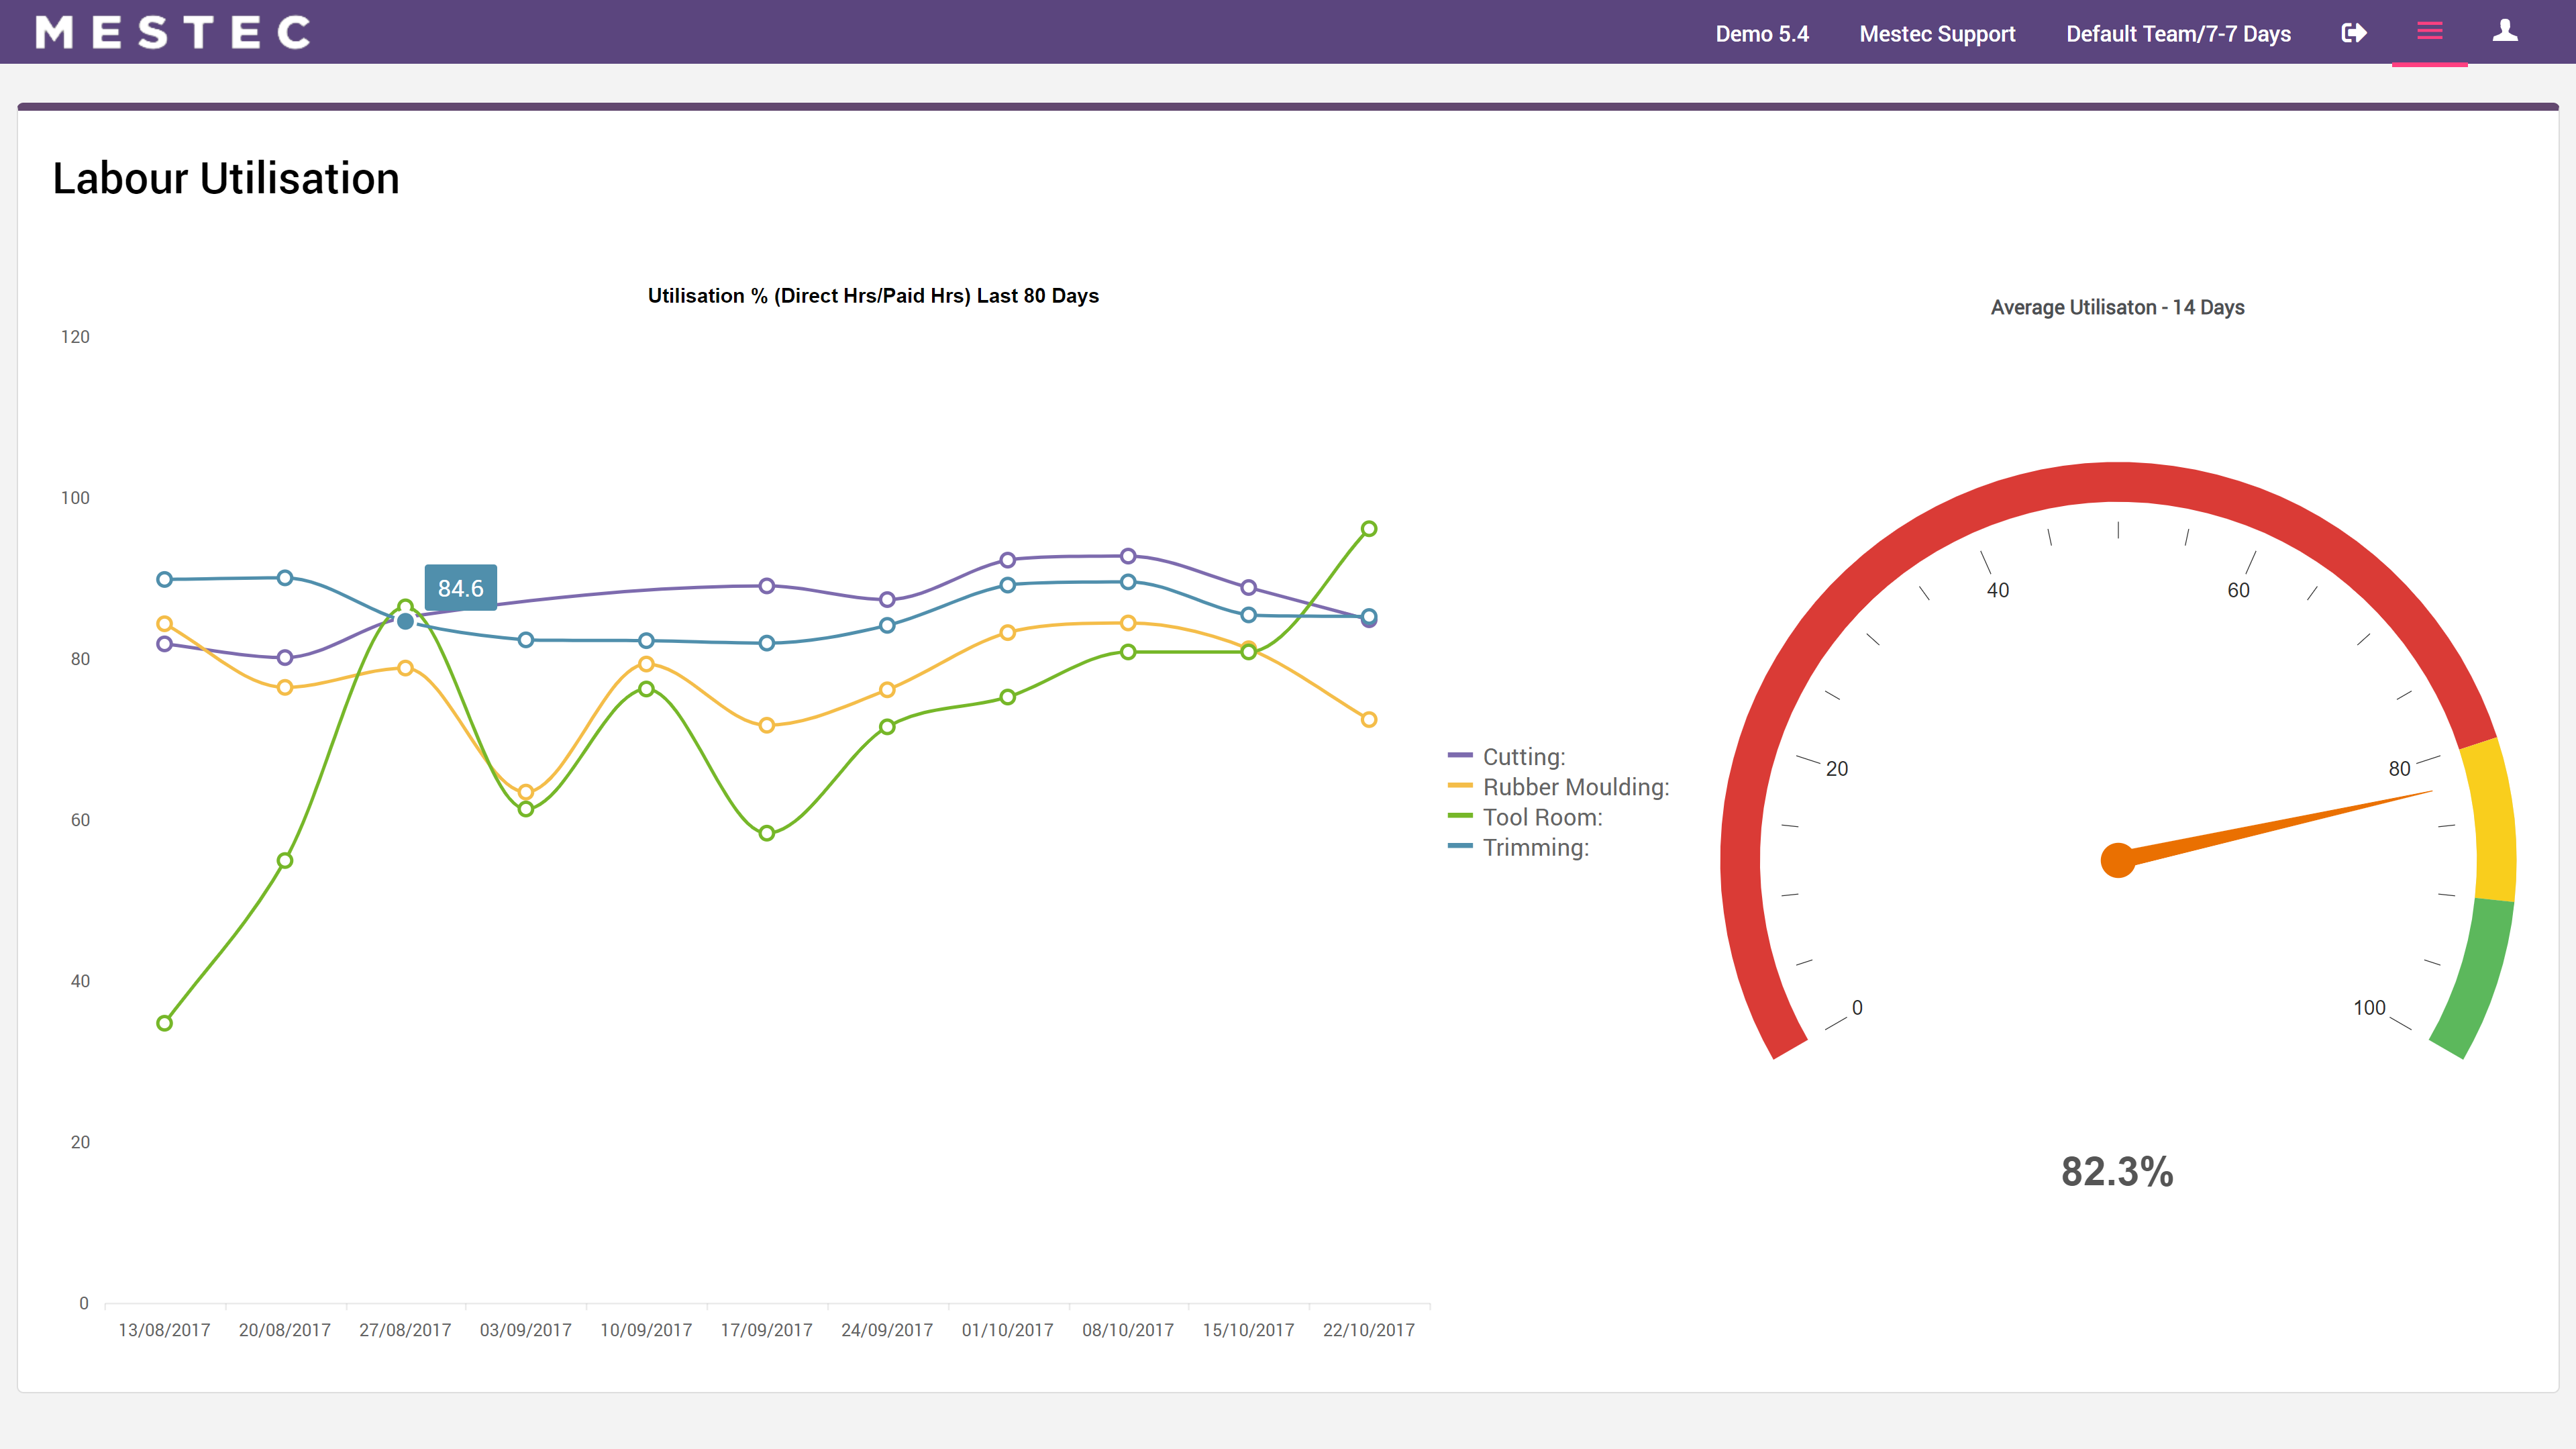The height and width of the screenshot is (1449, 2576).
Task: Hide the Trimming series via the legend
Action: (x=1535, y=848)
